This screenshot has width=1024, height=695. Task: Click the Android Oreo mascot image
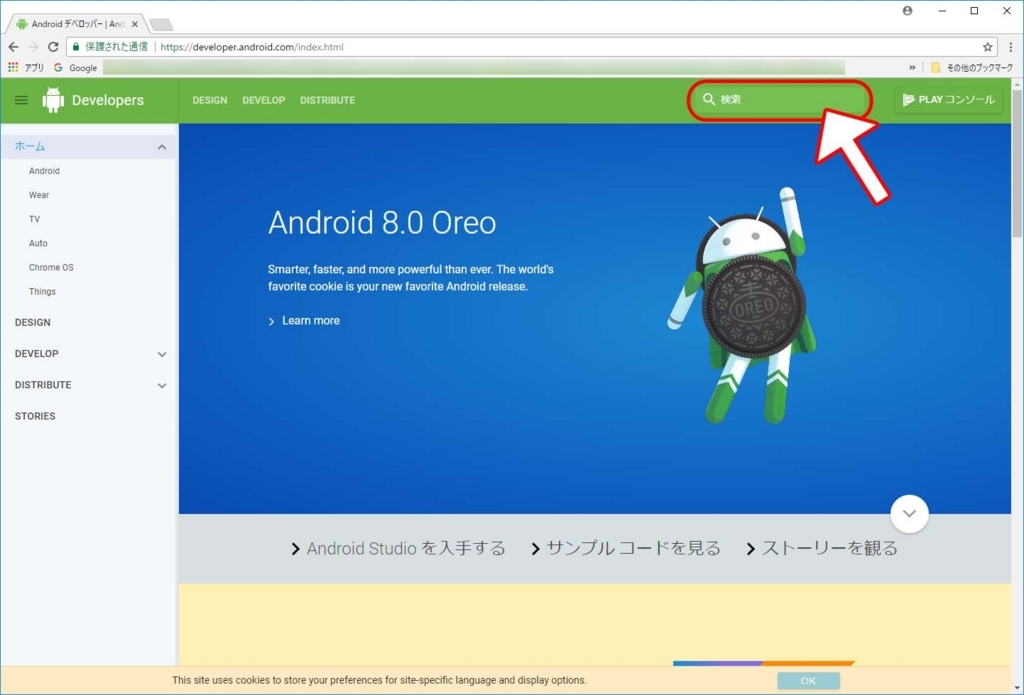(743, 306)
